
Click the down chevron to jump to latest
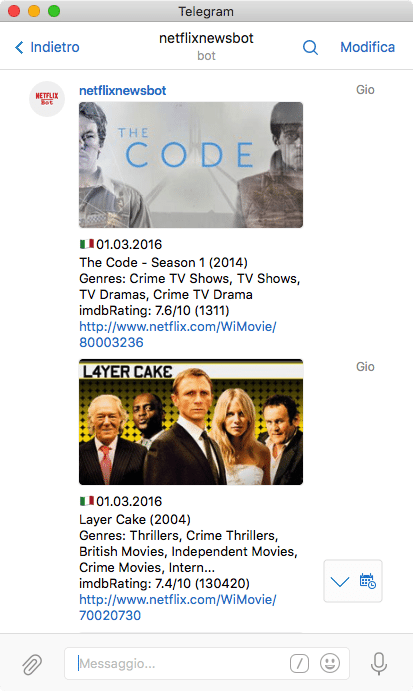click(x=340, y=582)
